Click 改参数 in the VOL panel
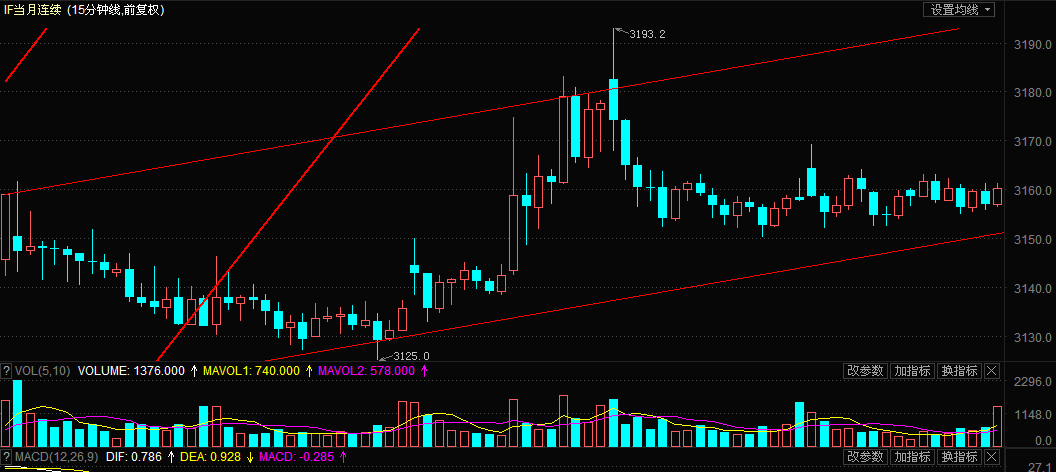The image size is (1056, 472). click(865, 370)
